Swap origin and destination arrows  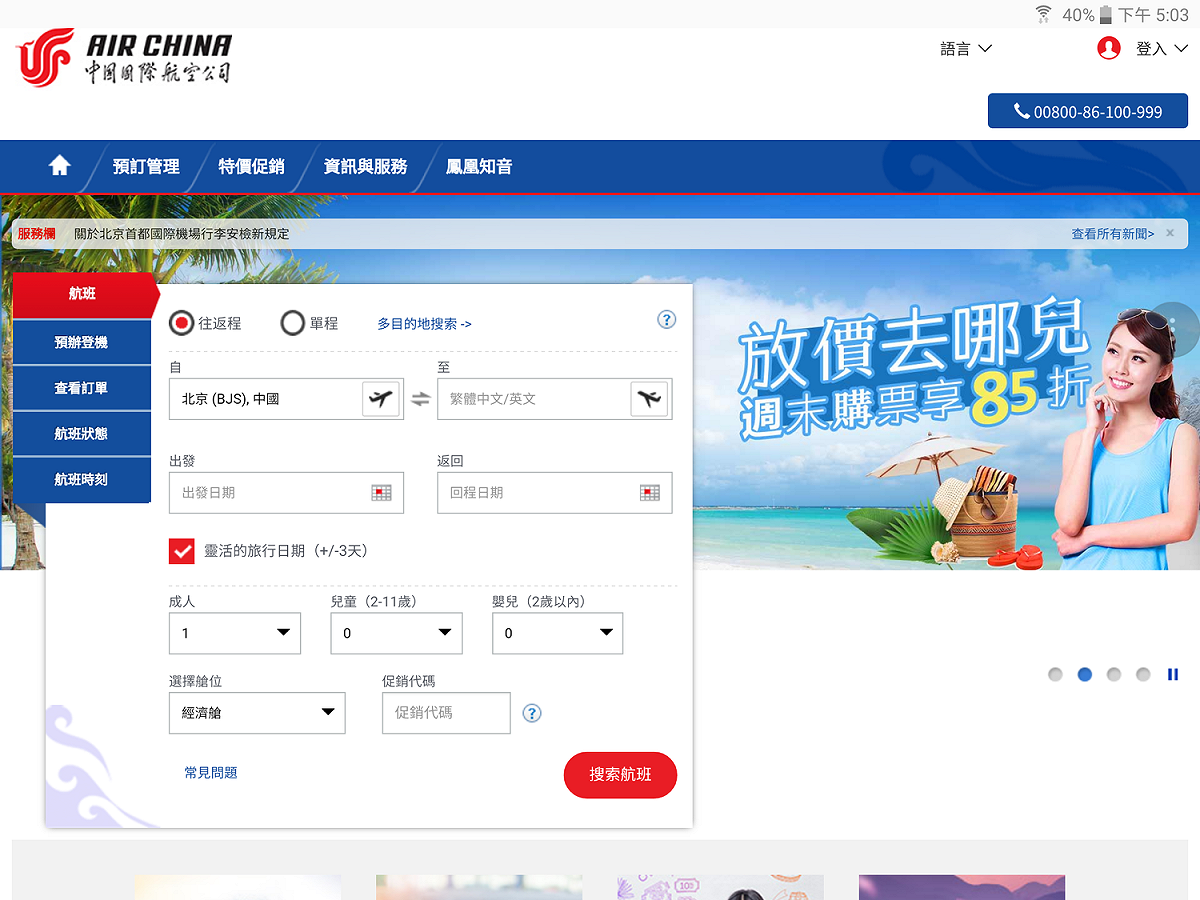point(420,399)
